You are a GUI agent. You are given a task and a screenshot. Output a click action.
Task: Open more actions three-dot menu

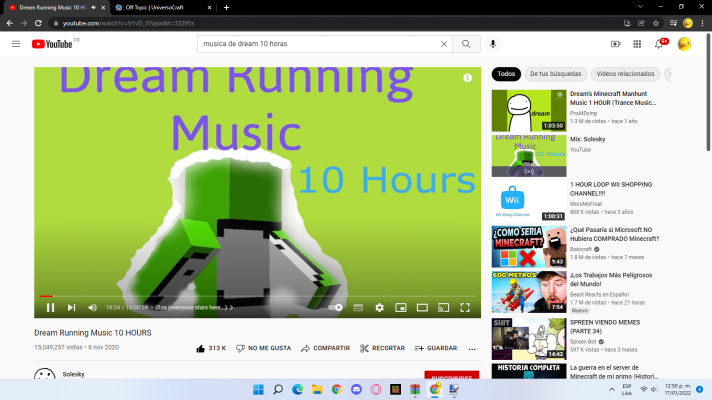point(472,349)
